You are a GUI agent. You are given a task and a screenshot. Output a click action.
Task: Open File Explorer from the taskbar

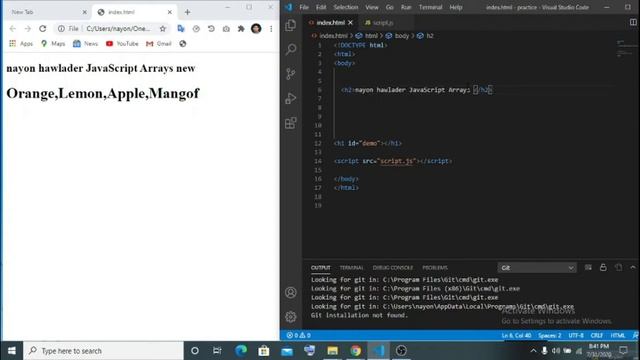[x=333, y=351]
